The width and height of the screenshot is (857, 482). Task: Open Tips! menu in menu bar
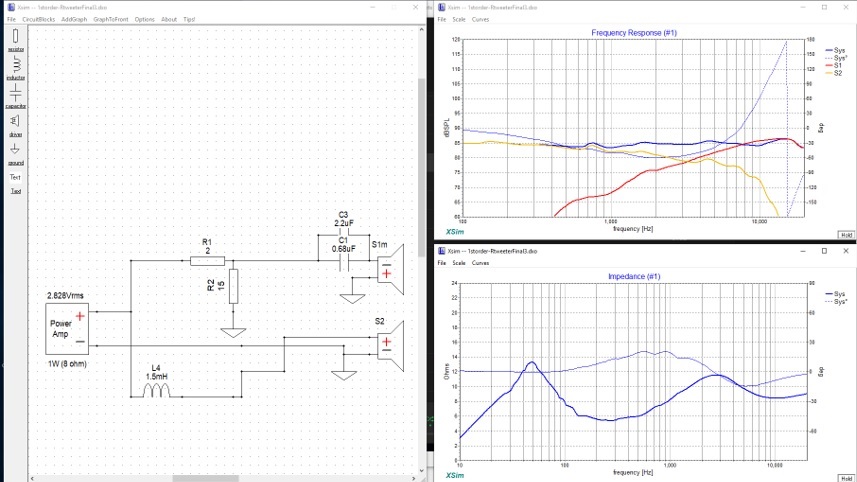coord(189,19)
